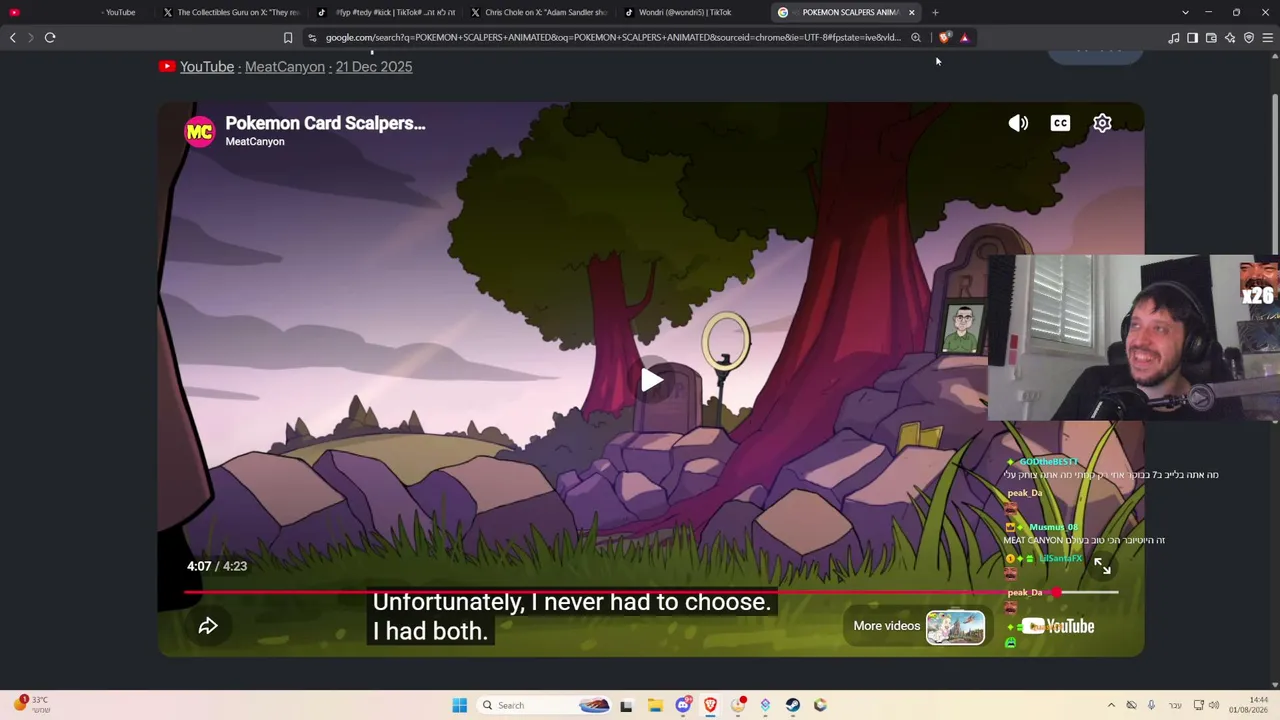Switch to The Collectibles Guru X tab
Screen dimensions: 1280x720
(230, 12)
